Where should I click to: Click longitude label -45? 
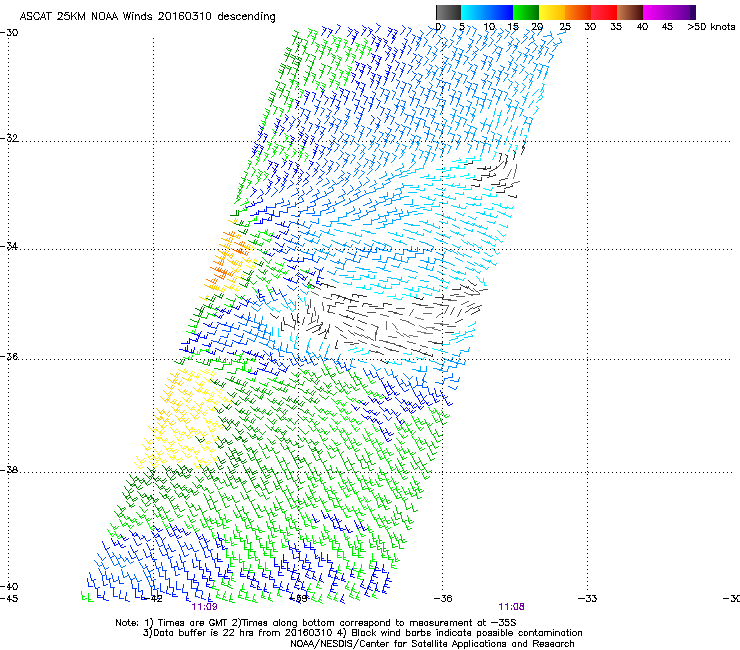(x=9, y=599)
